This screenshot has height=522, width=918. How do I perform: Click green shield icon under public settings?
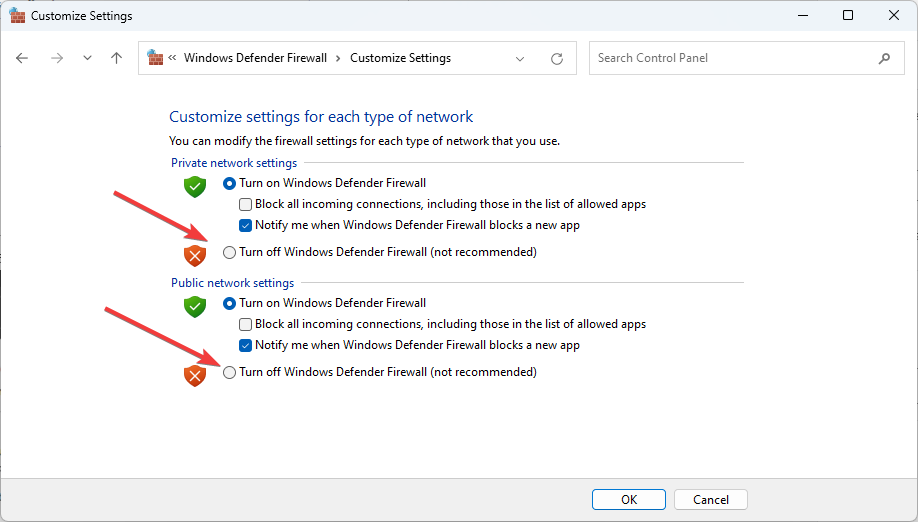(x=195, y=307)
